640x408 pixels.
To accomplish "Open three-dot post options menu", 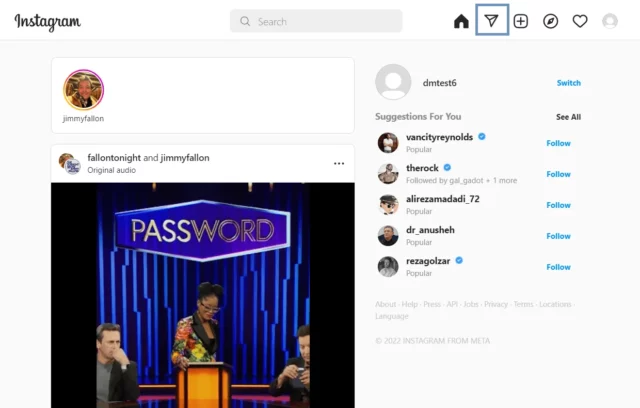I will pos(339,164).
